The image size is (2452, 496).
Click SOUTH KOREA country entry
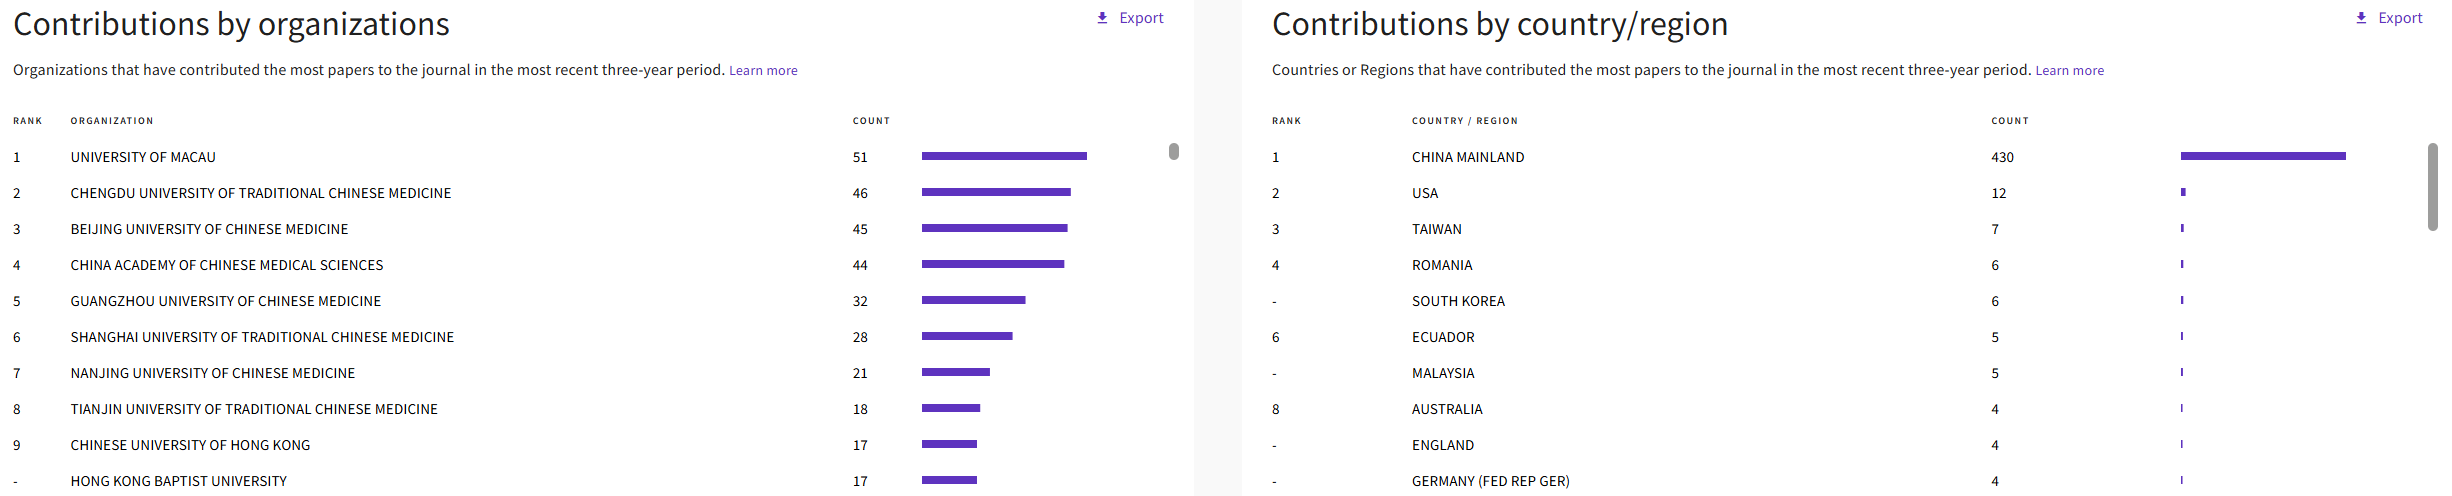(1458, 301)
